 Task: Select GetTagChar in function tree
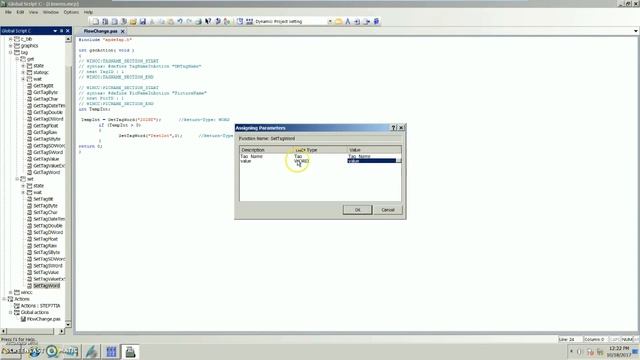coord(46,99)
